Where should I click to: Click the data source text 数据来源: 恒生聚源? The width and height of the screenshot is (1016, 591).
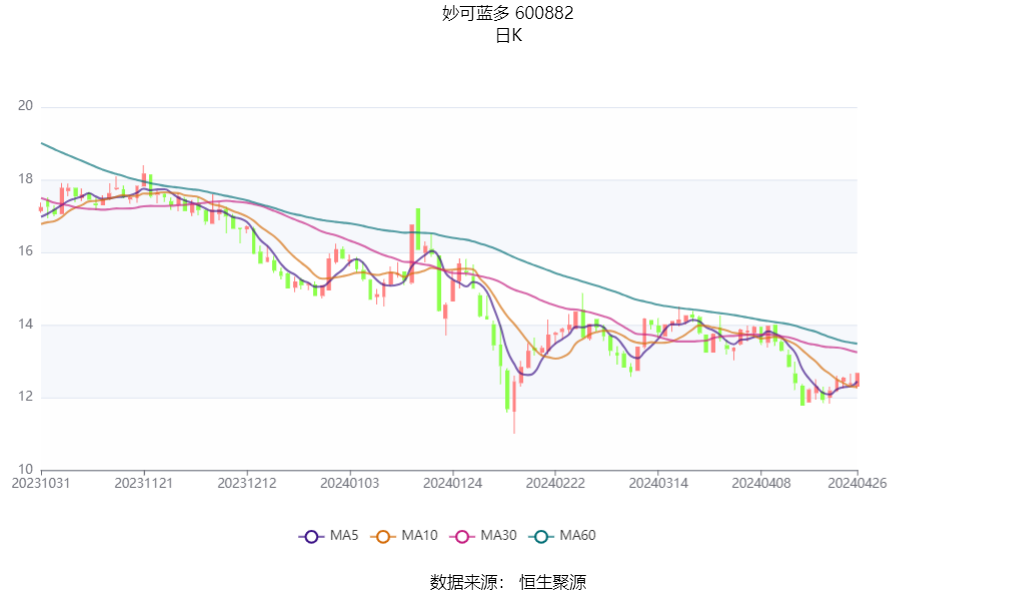[508, 582]
